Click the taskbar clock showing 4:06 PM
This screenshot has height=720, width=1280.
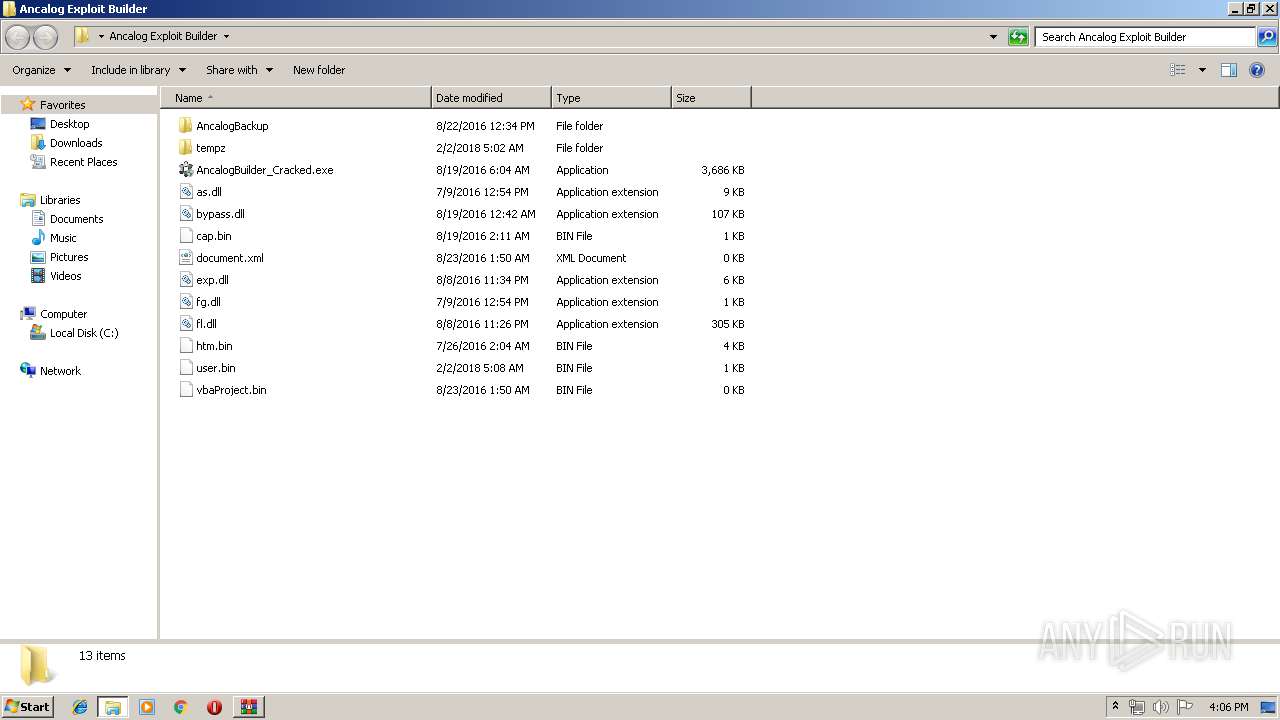pyautogui.click(x=1228, y=707)
